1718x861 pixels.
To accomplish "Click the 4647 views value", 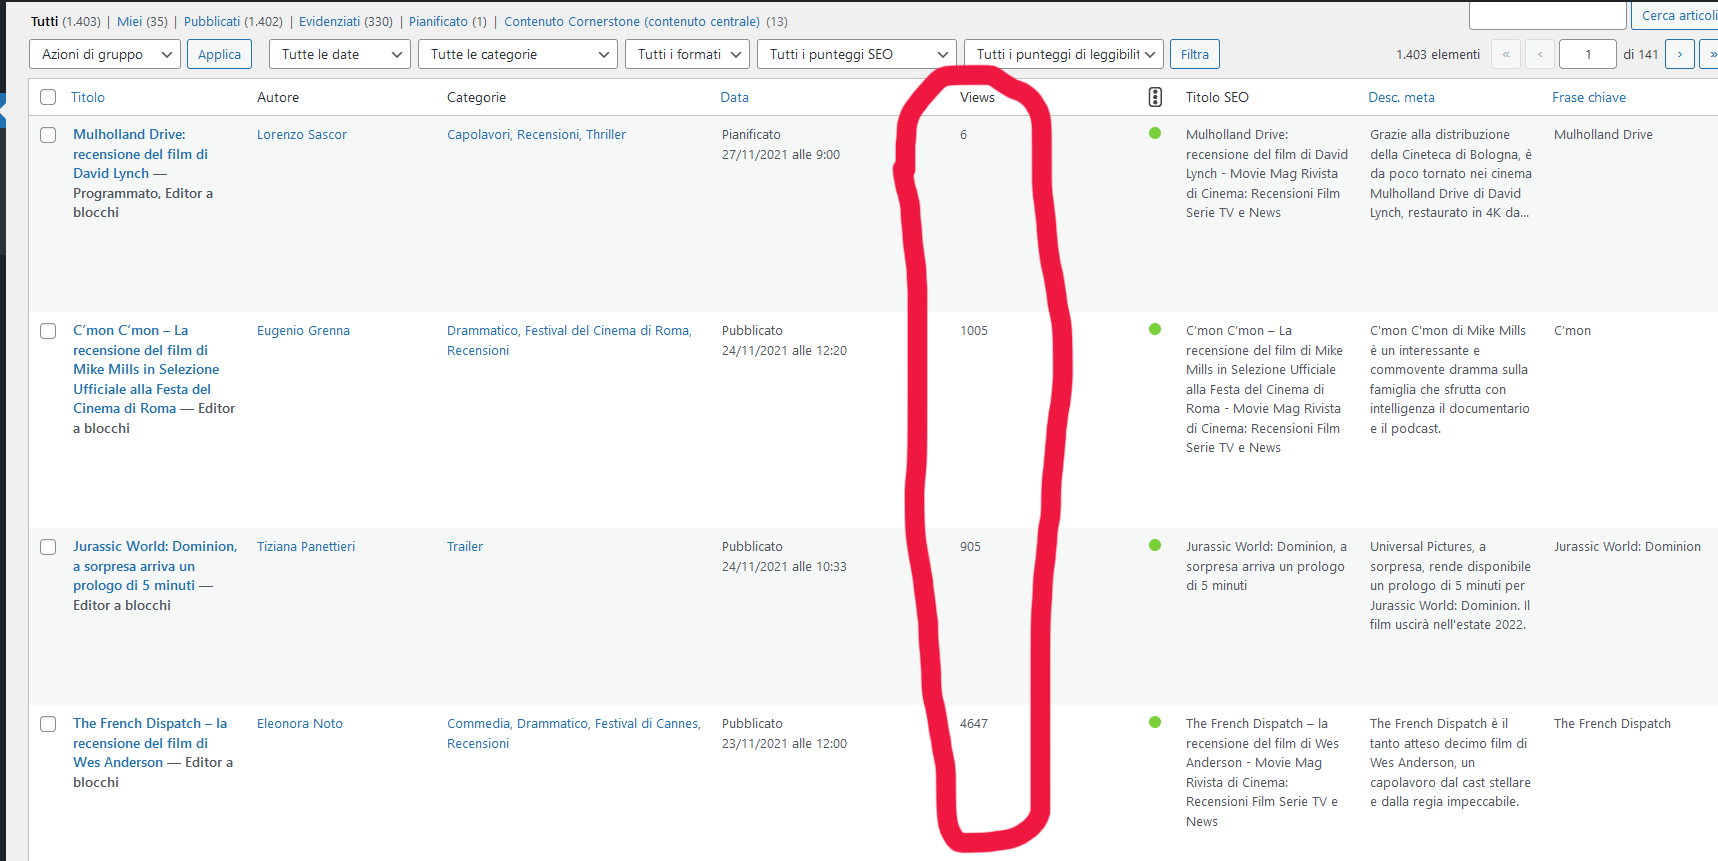I will click(x=974, y=723).
